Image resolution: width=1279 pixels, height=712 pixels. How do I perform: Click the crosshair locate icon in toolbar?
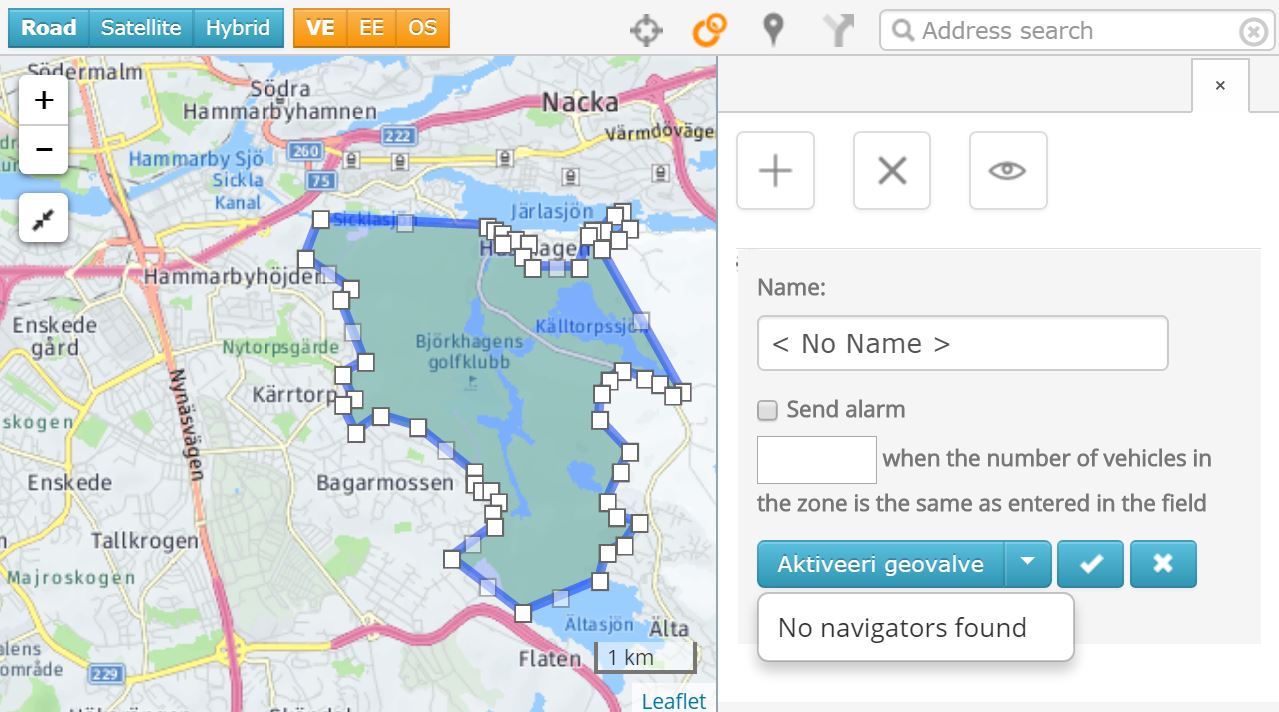tap(646, 30)
